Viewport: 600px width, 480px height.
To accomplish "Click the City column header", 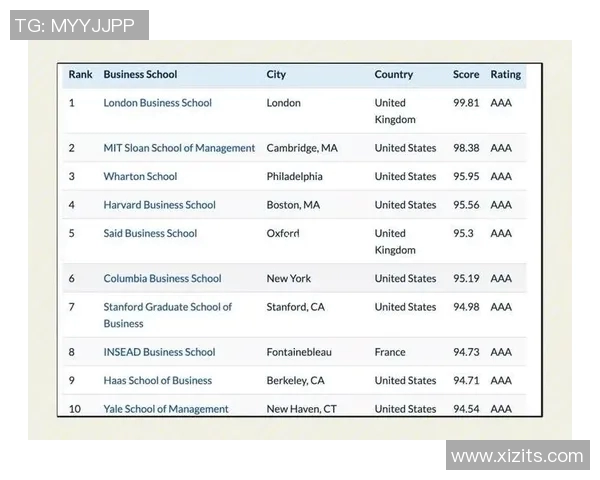I will point(276,74).
